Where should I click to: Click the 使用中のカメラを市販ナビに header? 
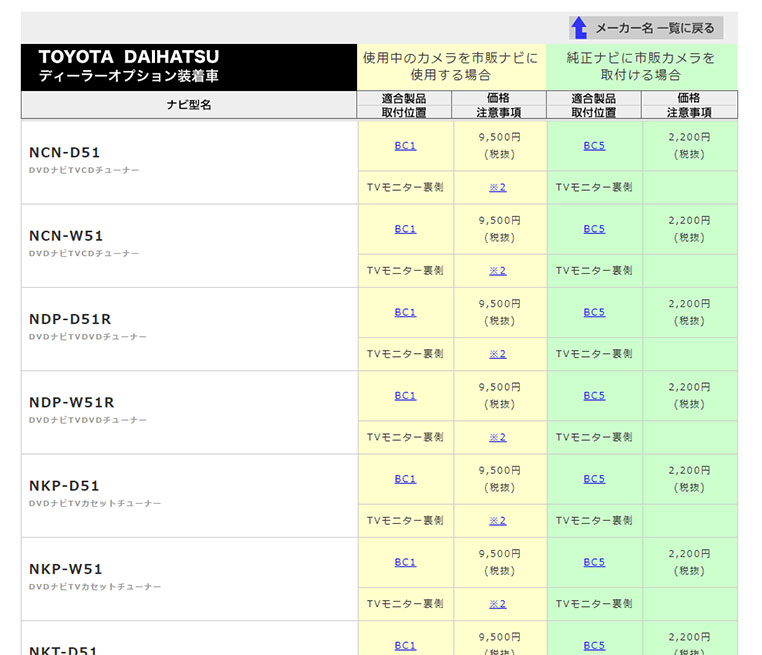451,58
